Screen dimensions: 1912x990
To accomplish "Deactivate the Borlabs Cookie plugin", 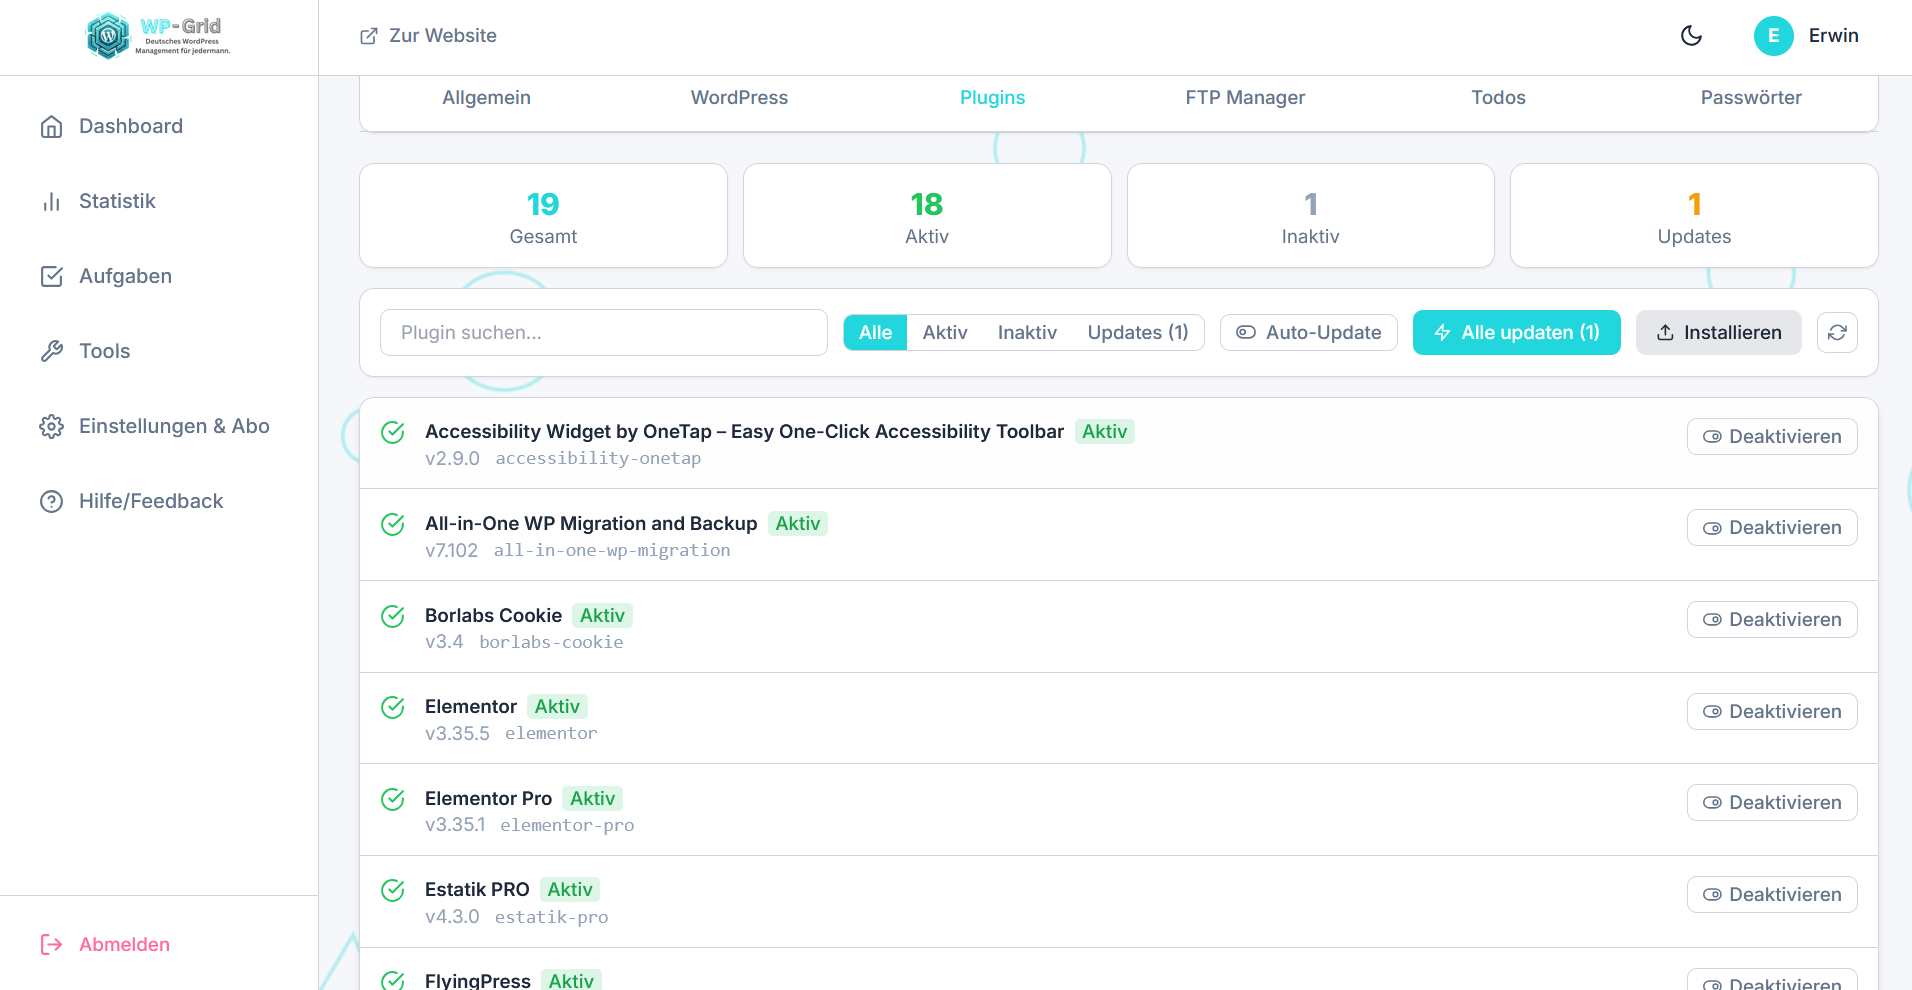I will click(1771, 620).
